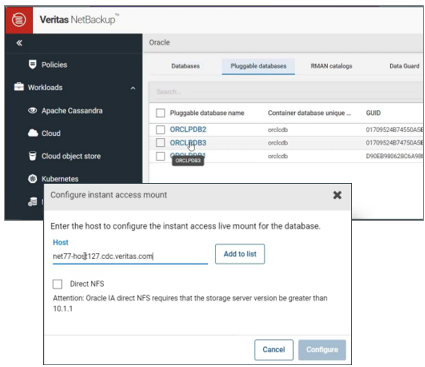Click the Cloud workload cloud icon
Screen dimensions: 425x367
point(33,133)
